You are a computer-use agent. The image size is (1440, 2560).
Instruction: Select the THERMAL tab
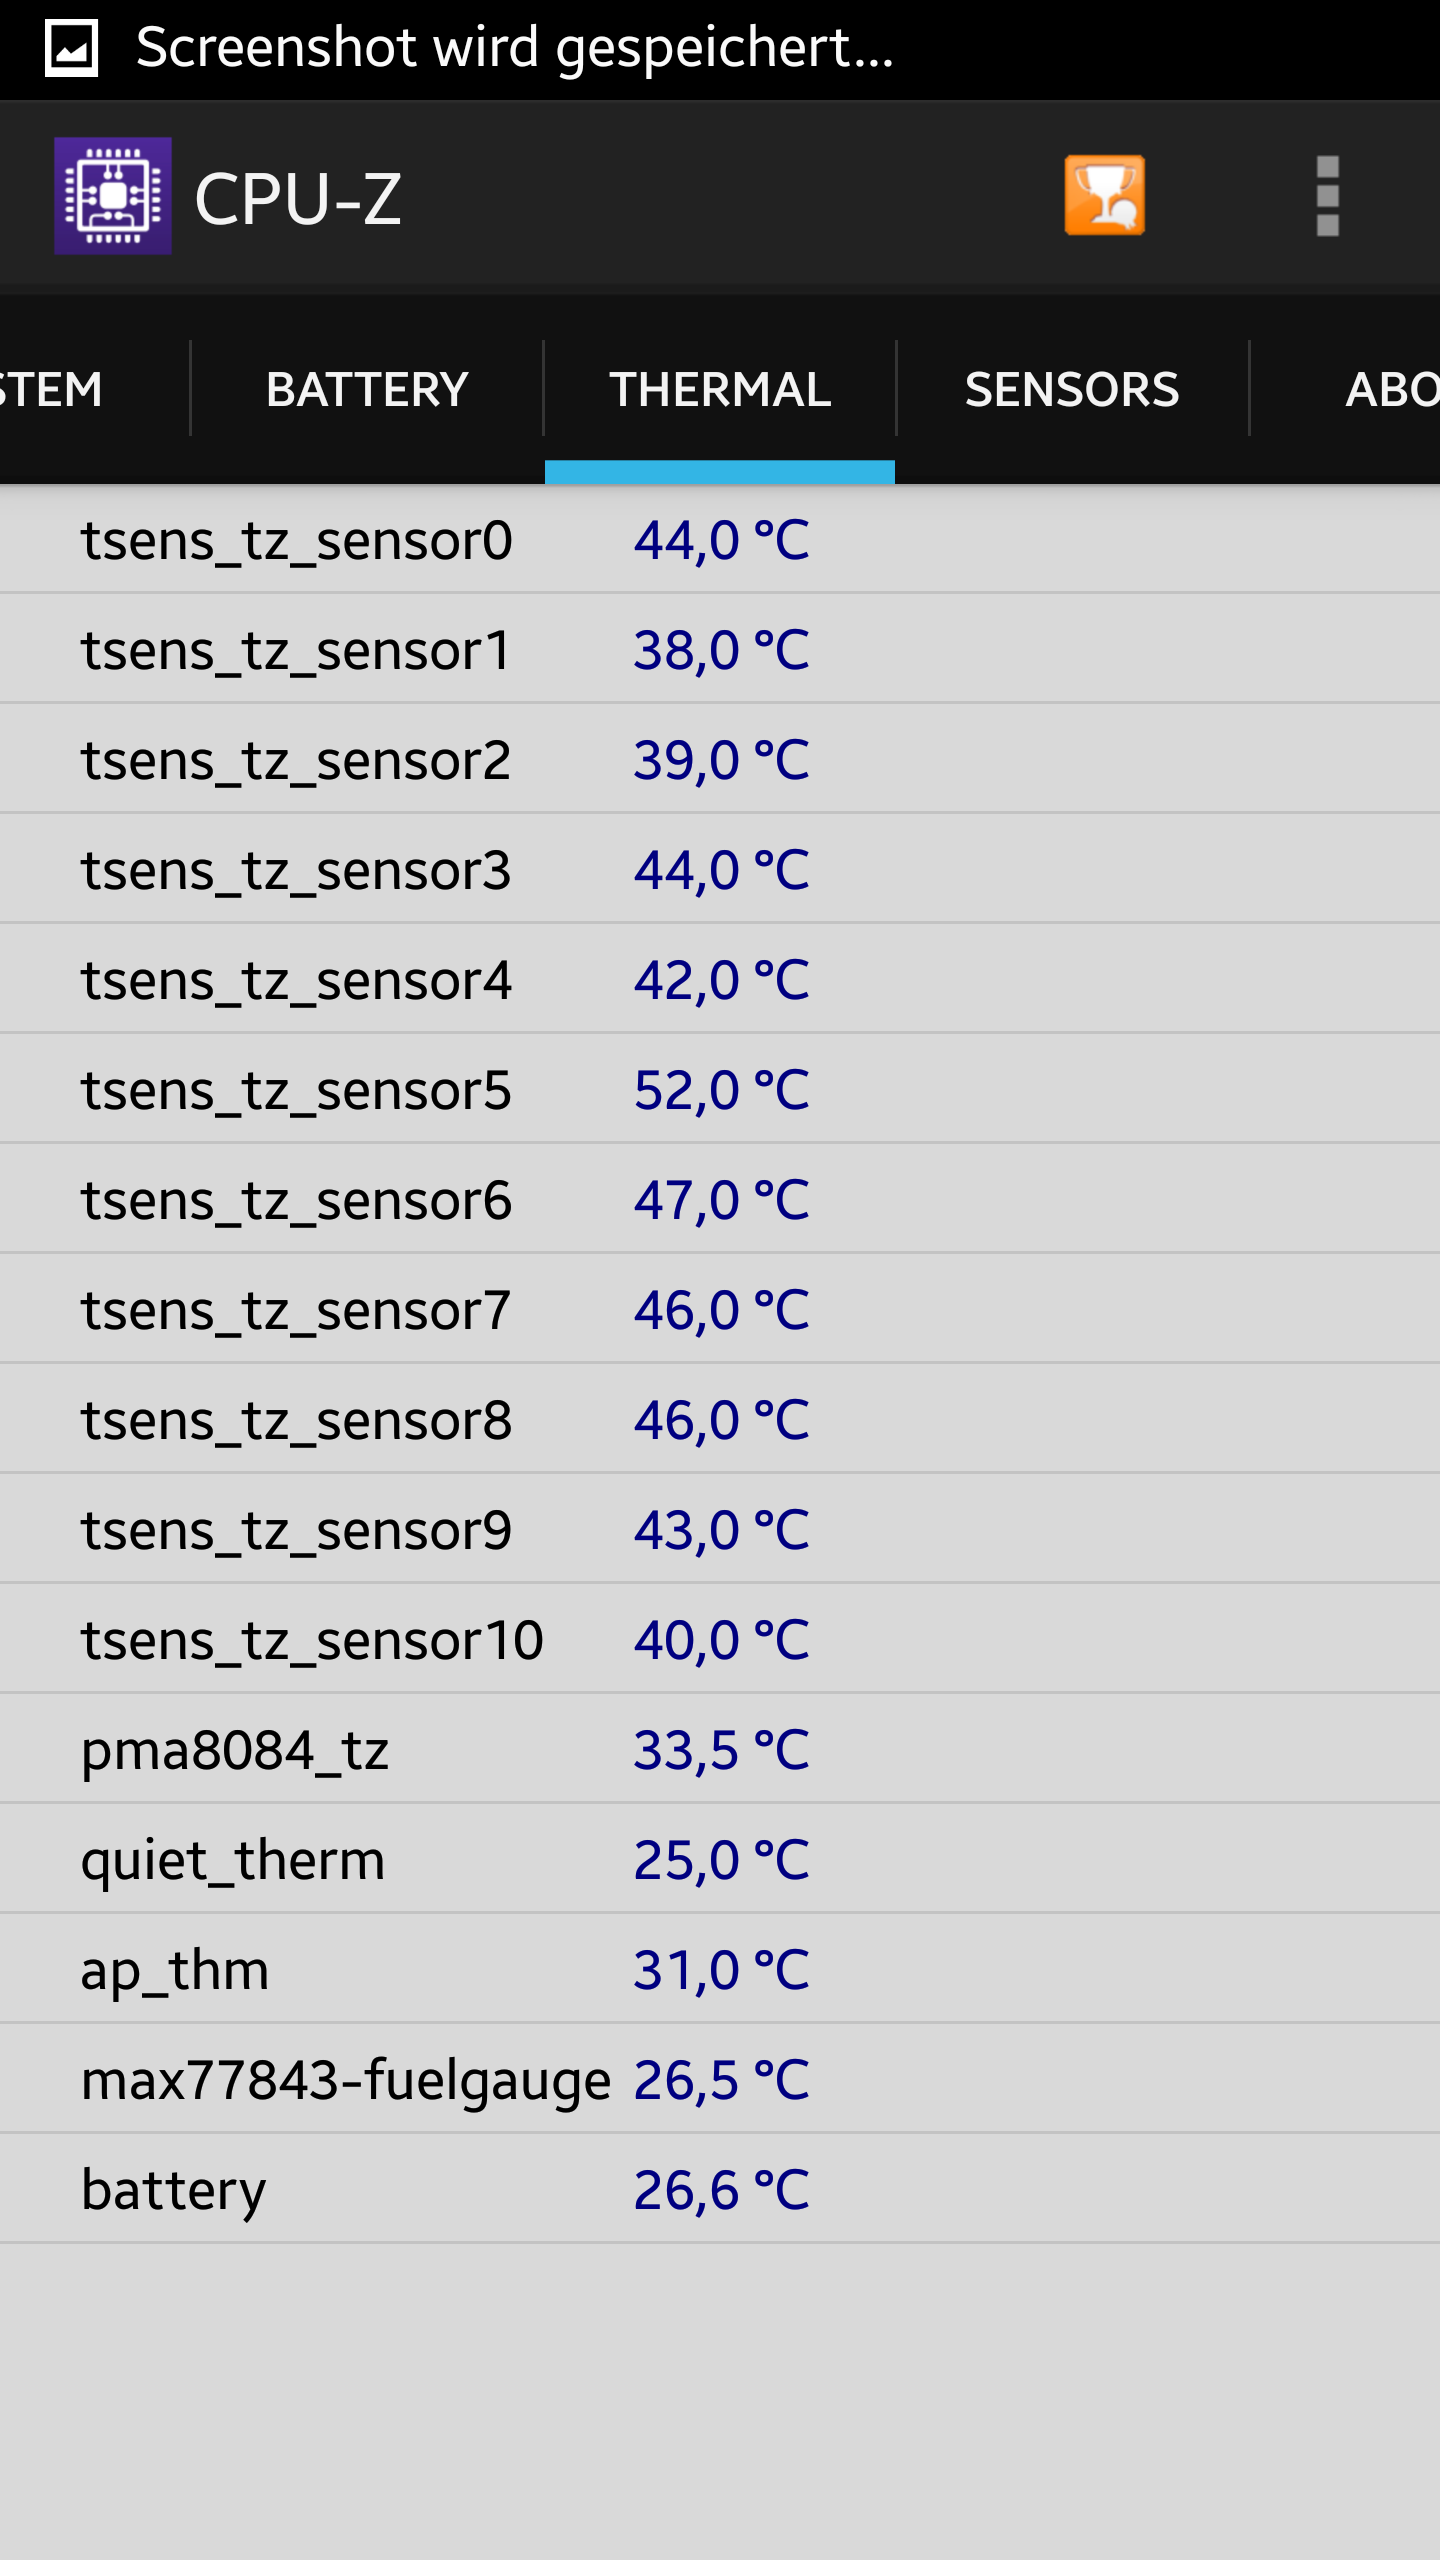point(720,389)
